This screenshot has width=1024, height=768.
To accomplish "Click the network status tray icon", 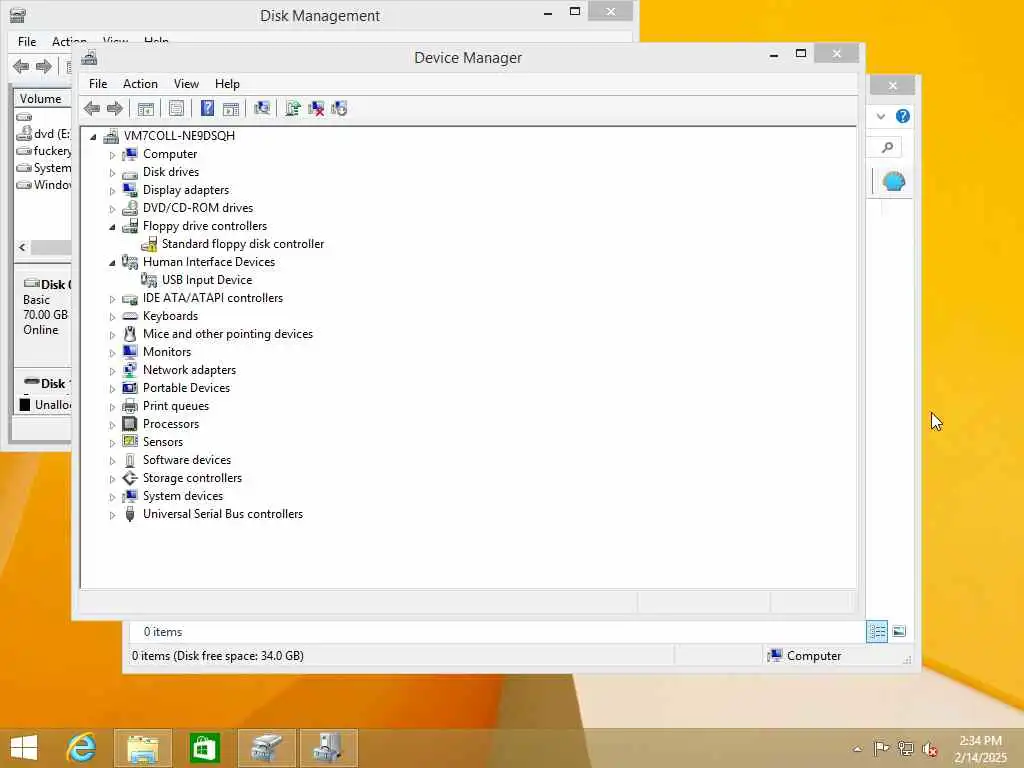I will [x=905, y=748].
